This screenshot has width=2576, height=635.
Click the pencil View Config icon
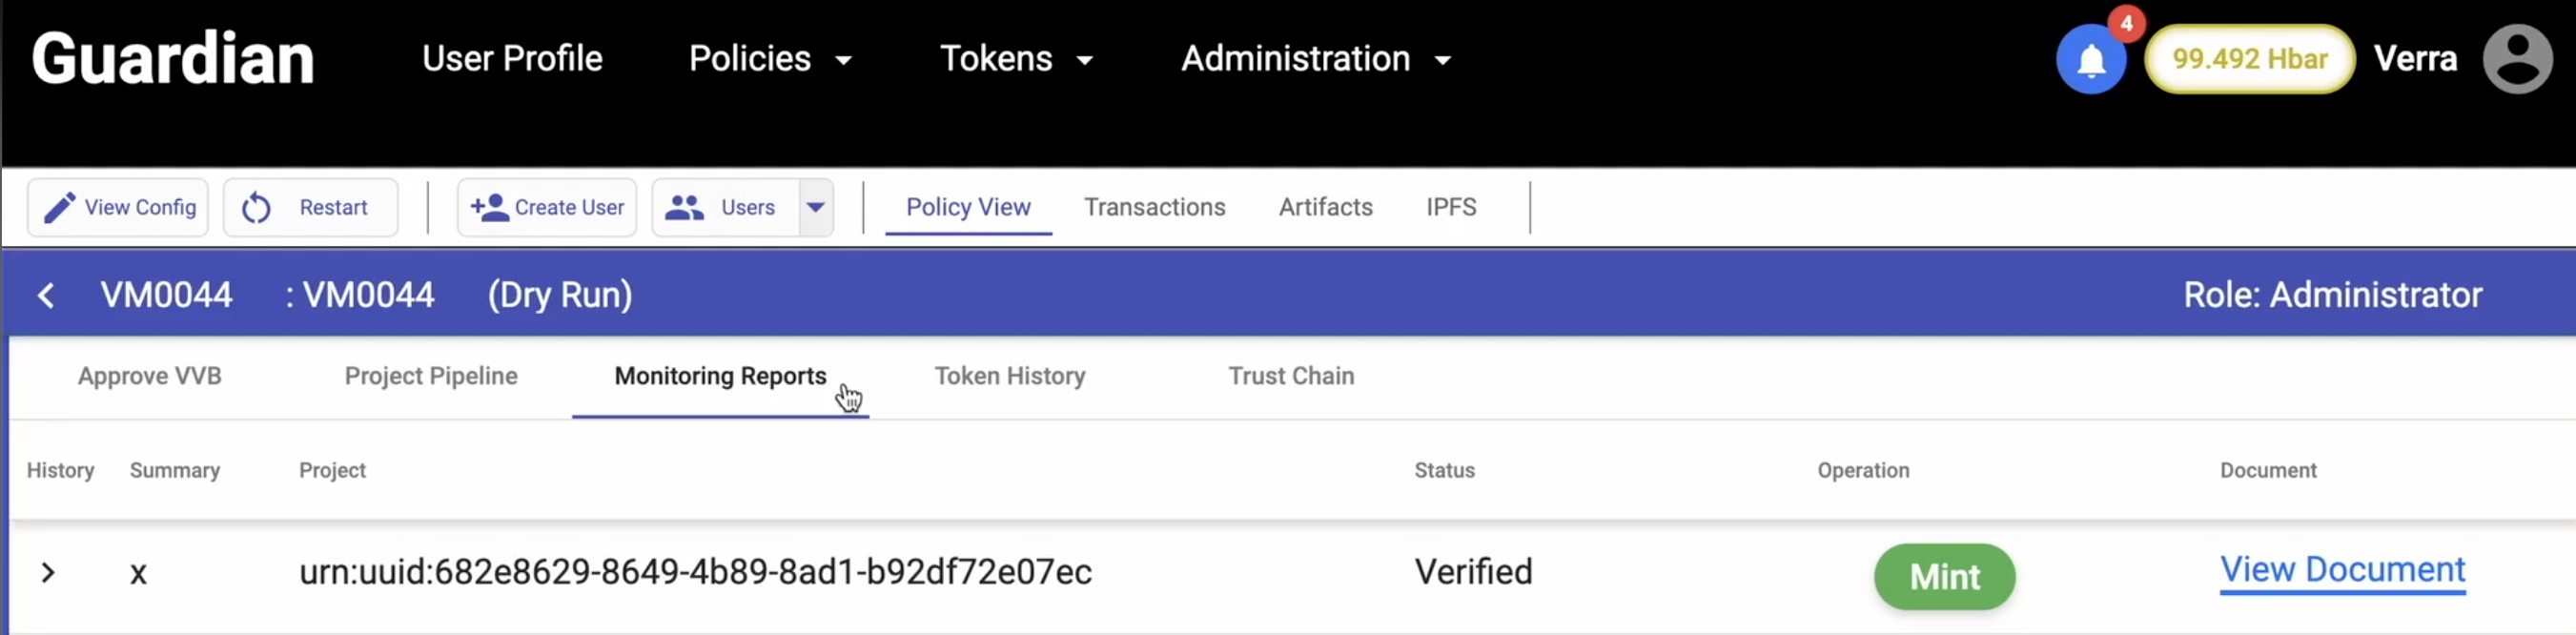(60, 207)
